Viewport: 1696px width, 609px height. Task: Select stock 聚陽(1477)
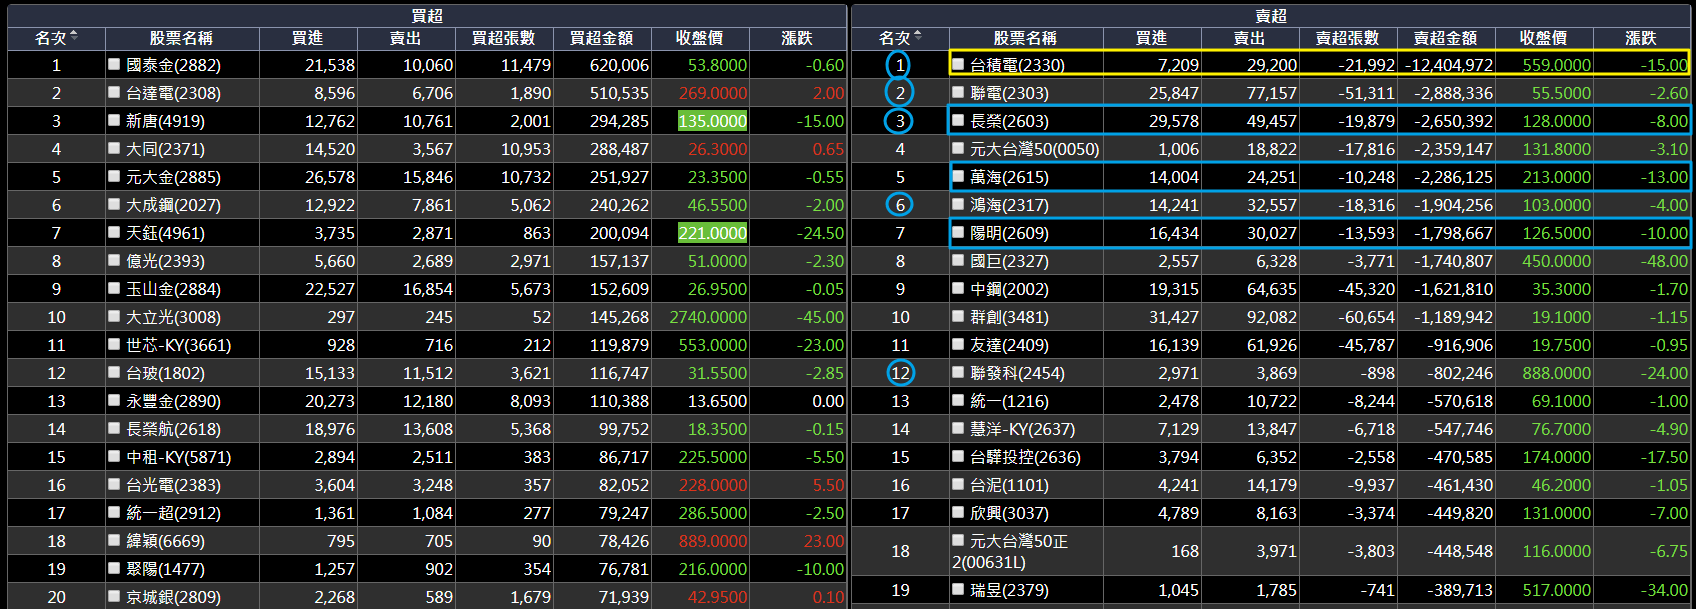(165, 569)
